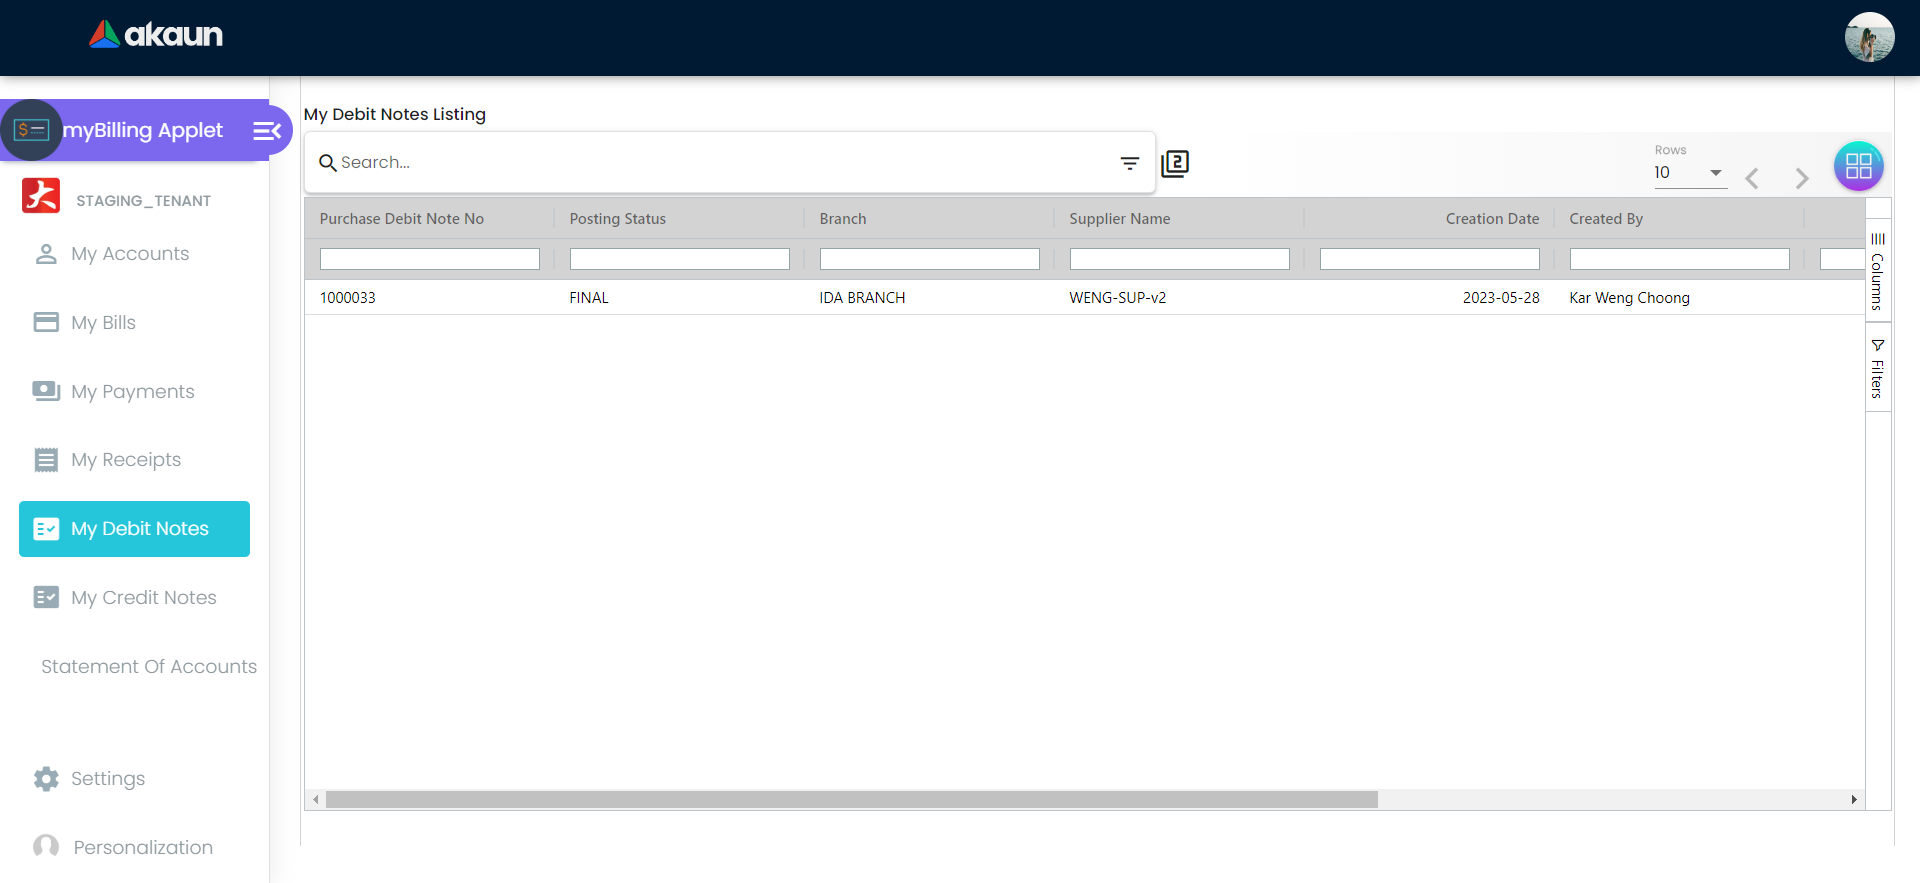Click the My Receipts icon
The height and width of the screenshot is (883, 1920).
[46, 460]
